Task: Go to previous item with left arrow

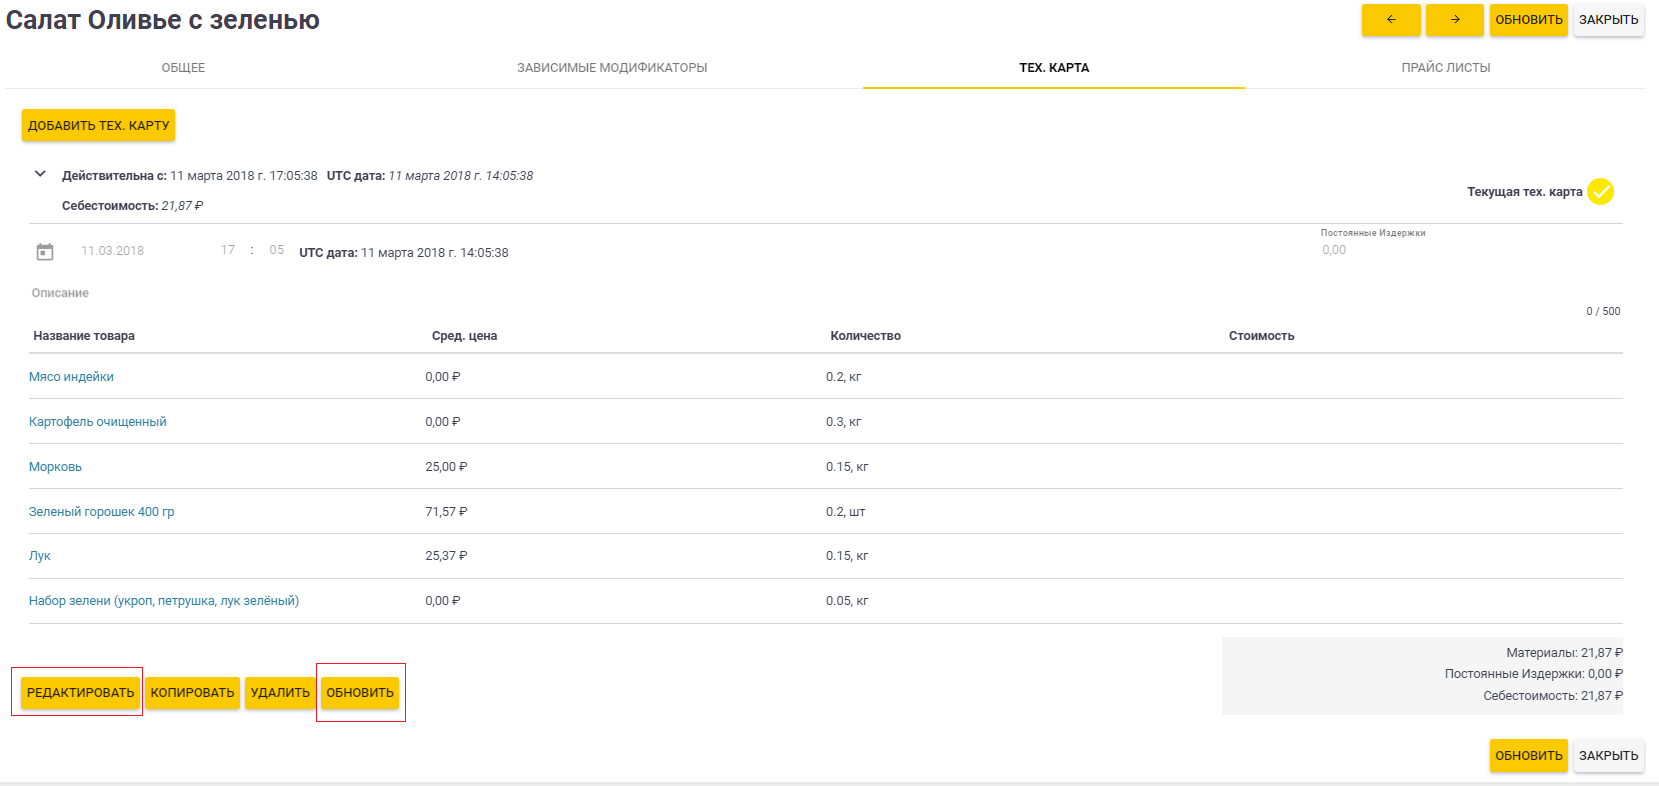Action: click(x=1390, y=20)
